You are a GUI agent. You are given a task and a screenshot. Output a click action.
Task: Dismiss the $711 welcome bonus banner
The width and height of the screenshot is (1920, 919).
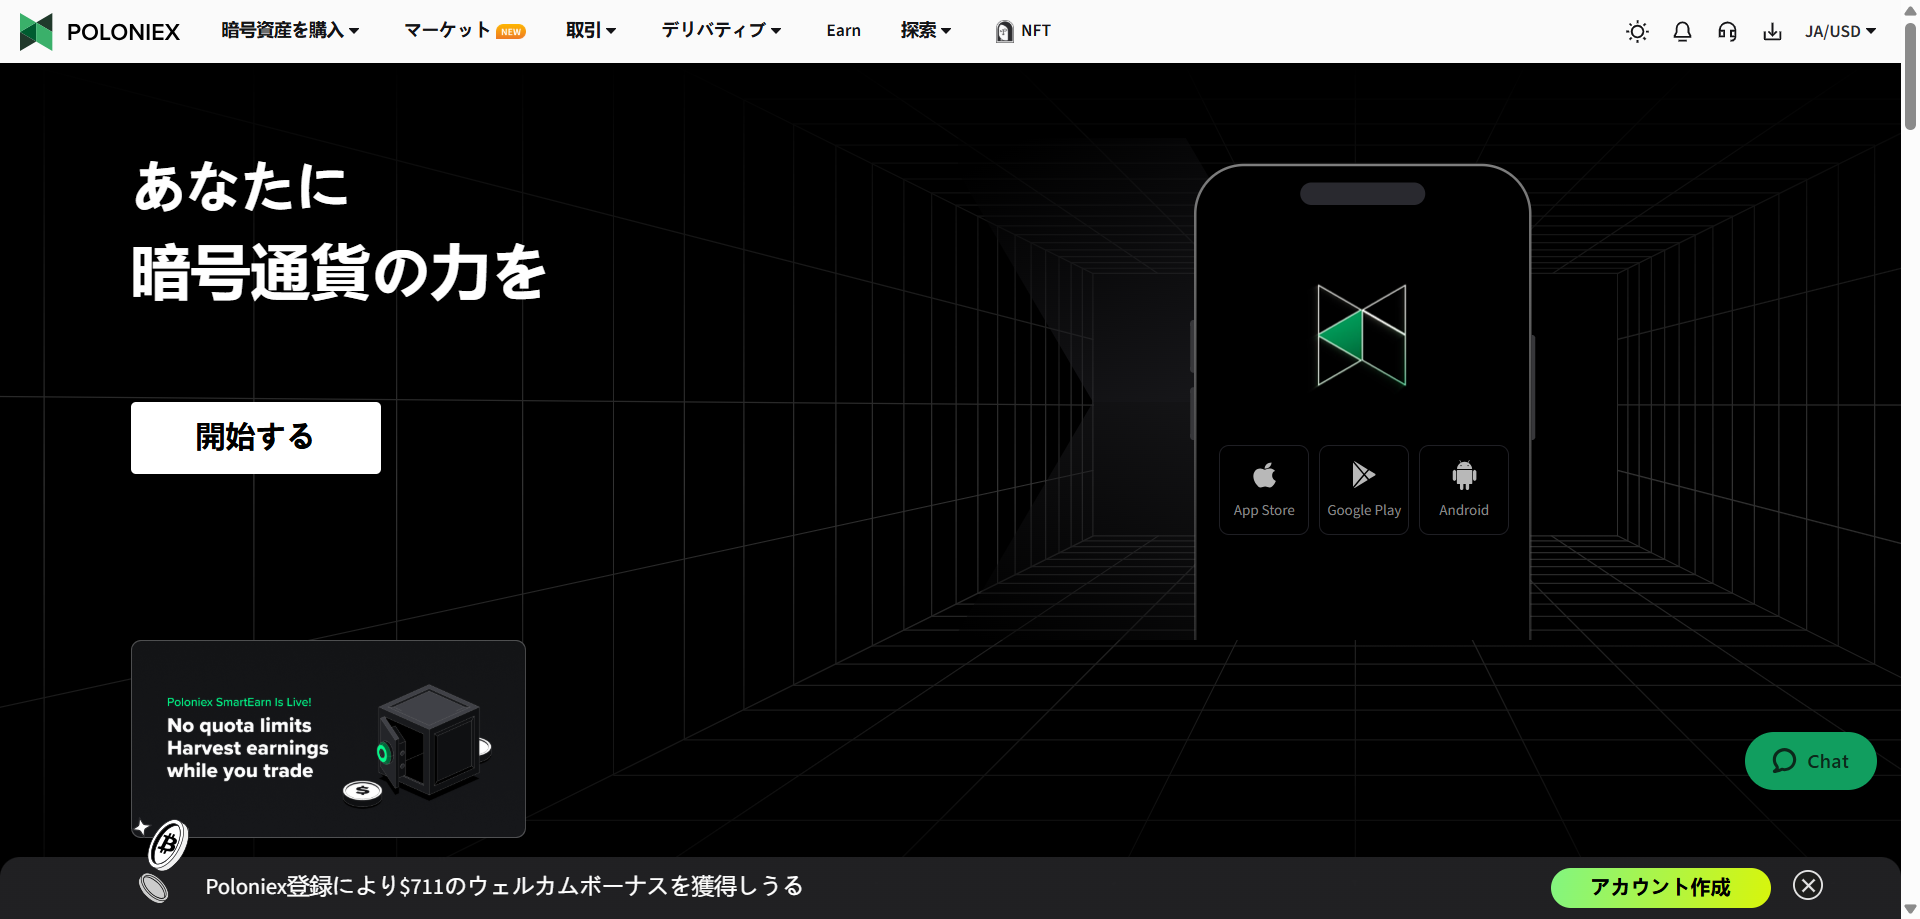[1808, 886]
